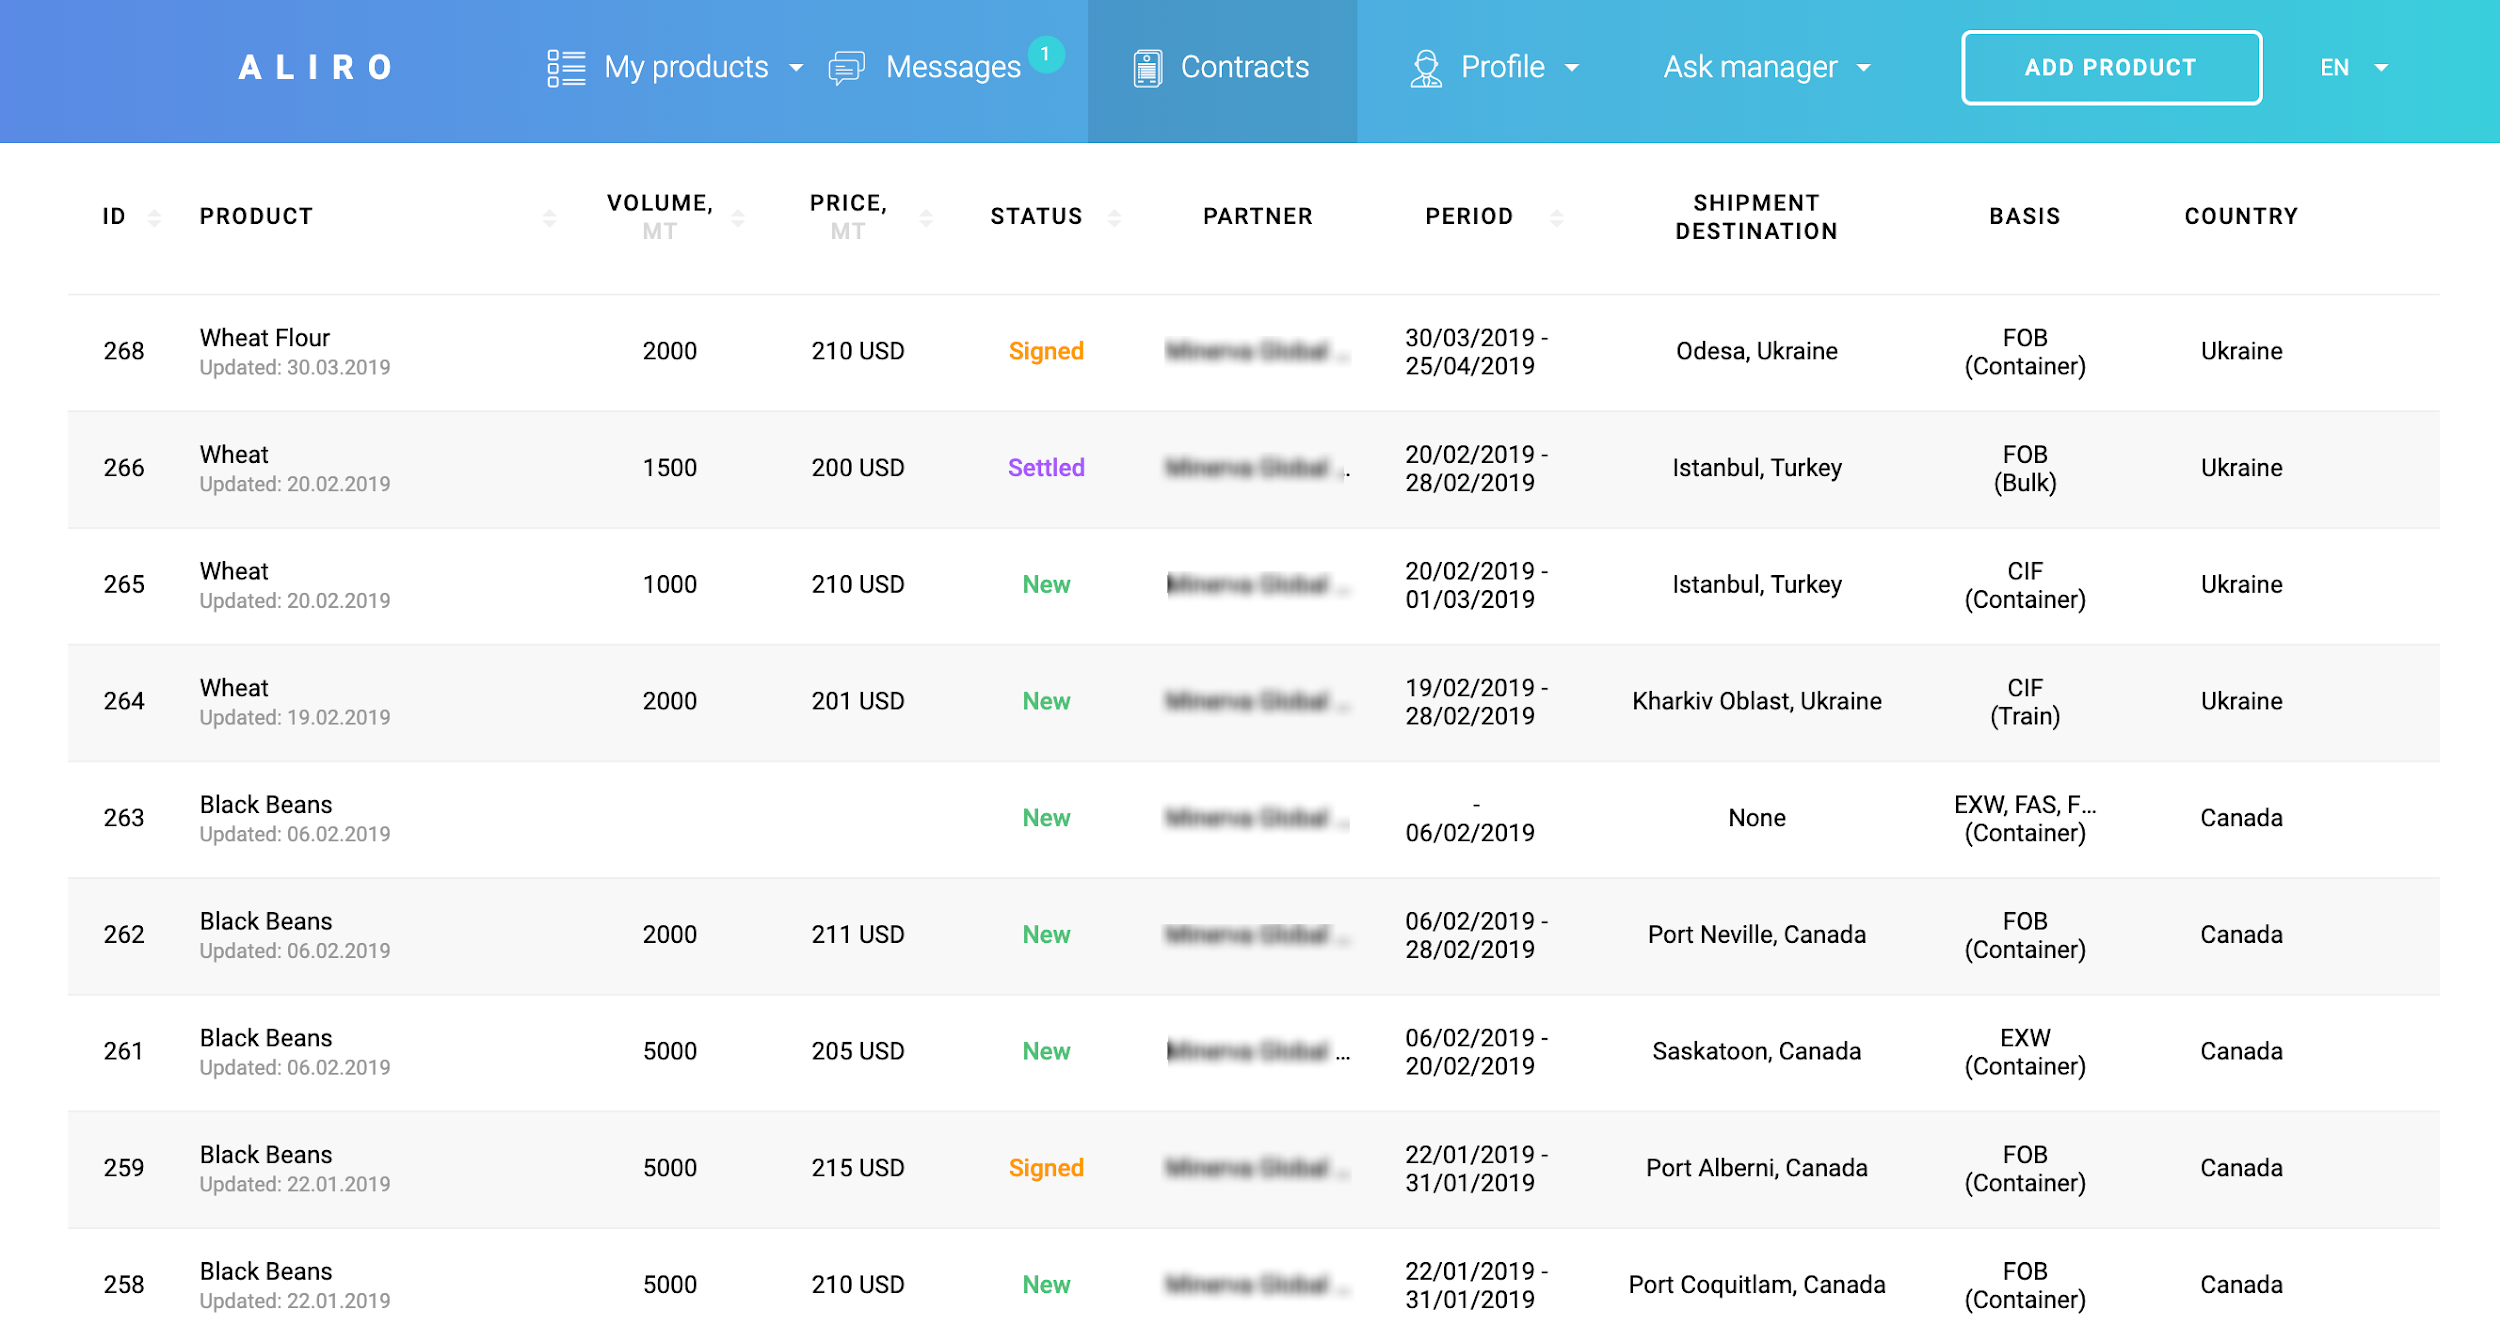Open the notification badge on Messages
This screenshot has height=1342, width=2500.
click(1045, 54)
